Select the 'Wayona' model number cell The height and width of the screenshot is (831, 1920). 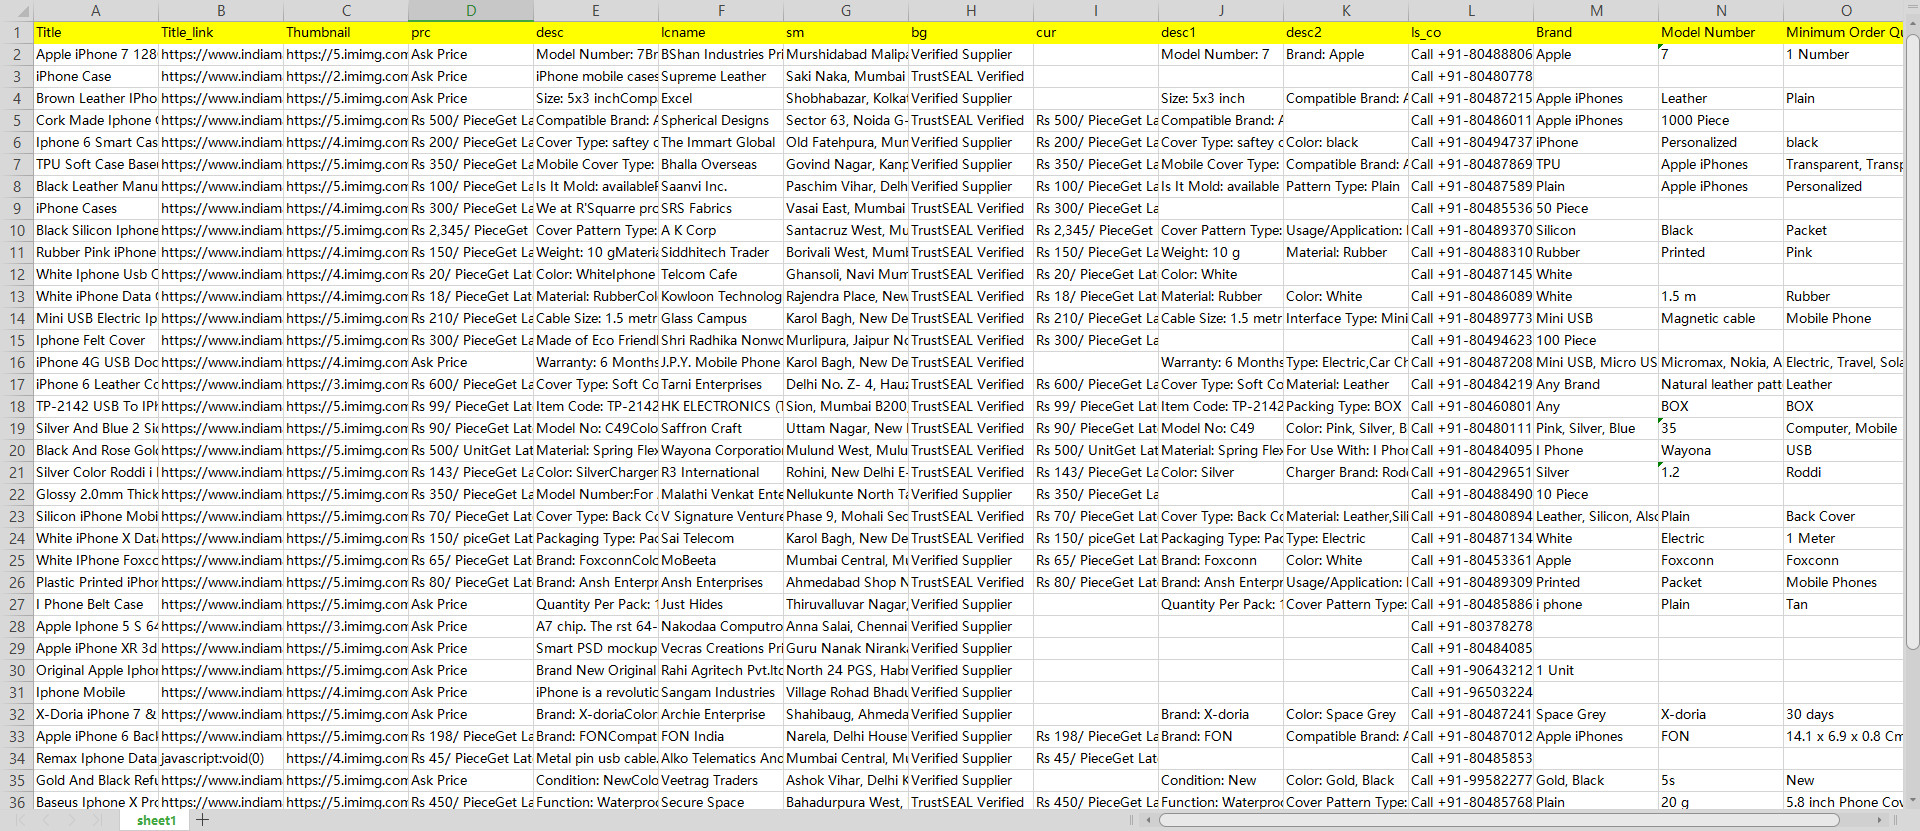pyautogui.click(x=1721, y=451)
